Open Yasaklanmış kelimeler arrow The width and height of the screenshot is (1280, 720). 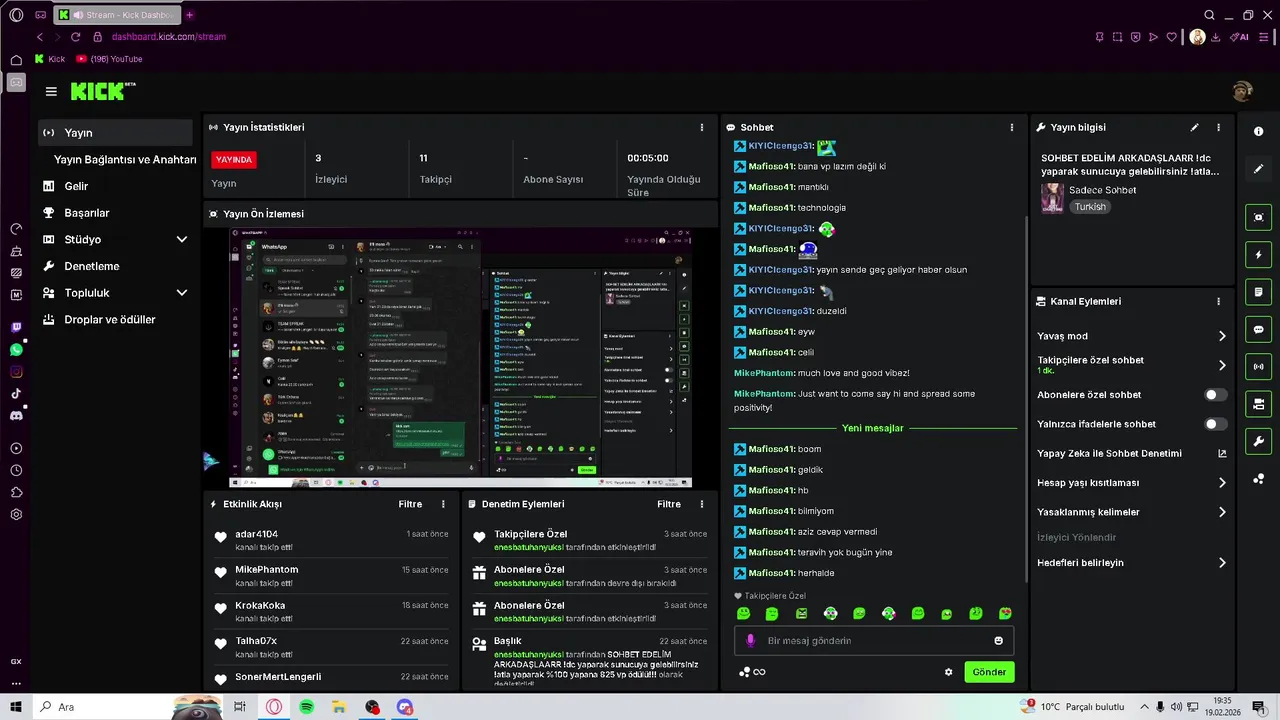[x=1221, y=512]
